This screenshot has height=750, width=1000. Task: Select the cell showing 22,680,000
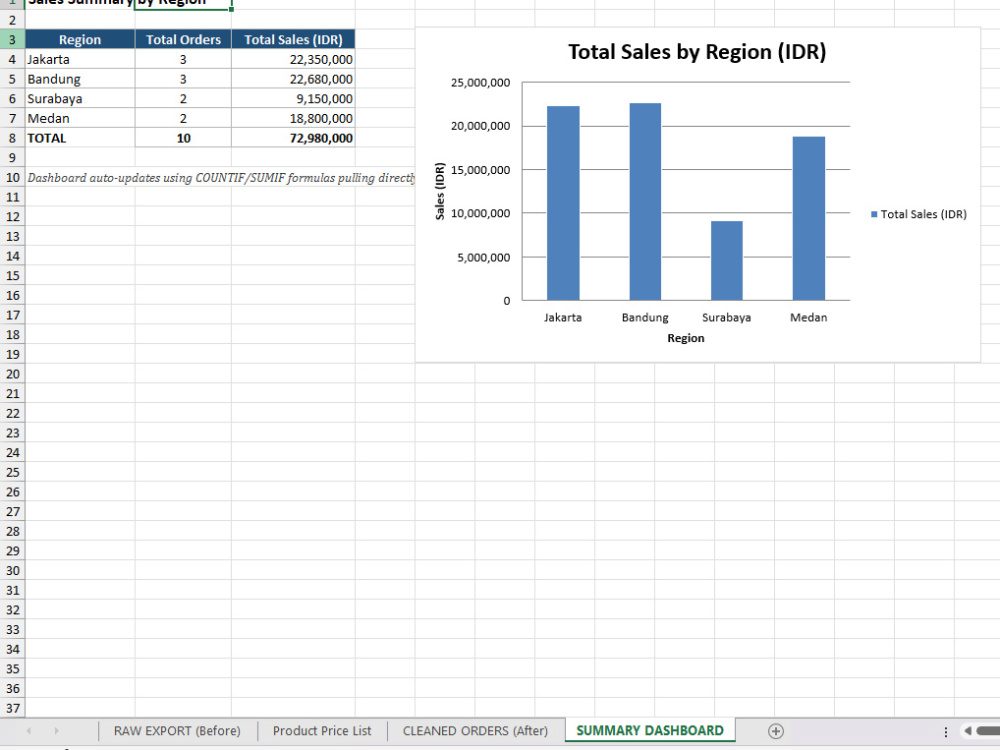coord(293,79)
